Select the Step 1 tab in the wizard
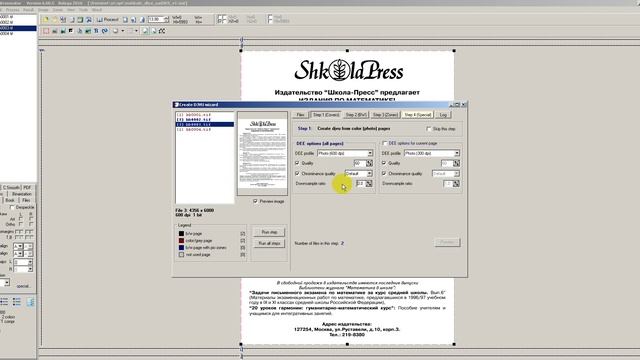This screenshot has height=360, width=640. pyautogui.click(x=326, y=115)
